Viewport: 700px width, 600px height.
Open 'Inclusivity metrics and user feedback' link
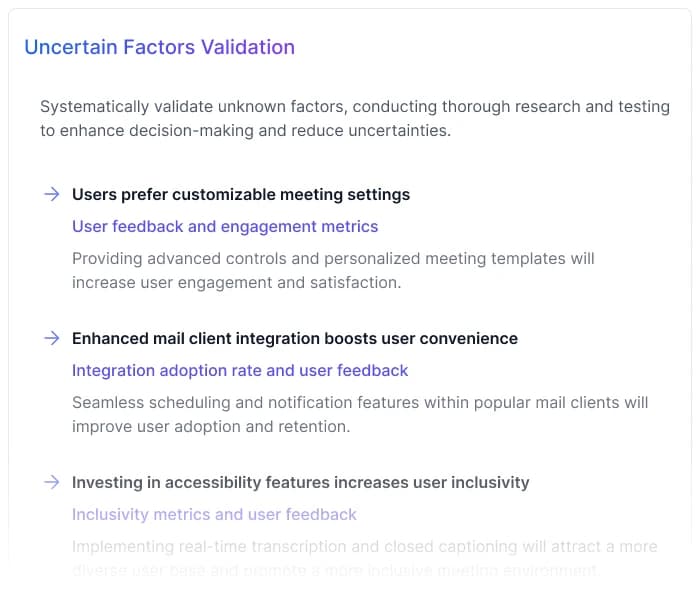(214, 514)
